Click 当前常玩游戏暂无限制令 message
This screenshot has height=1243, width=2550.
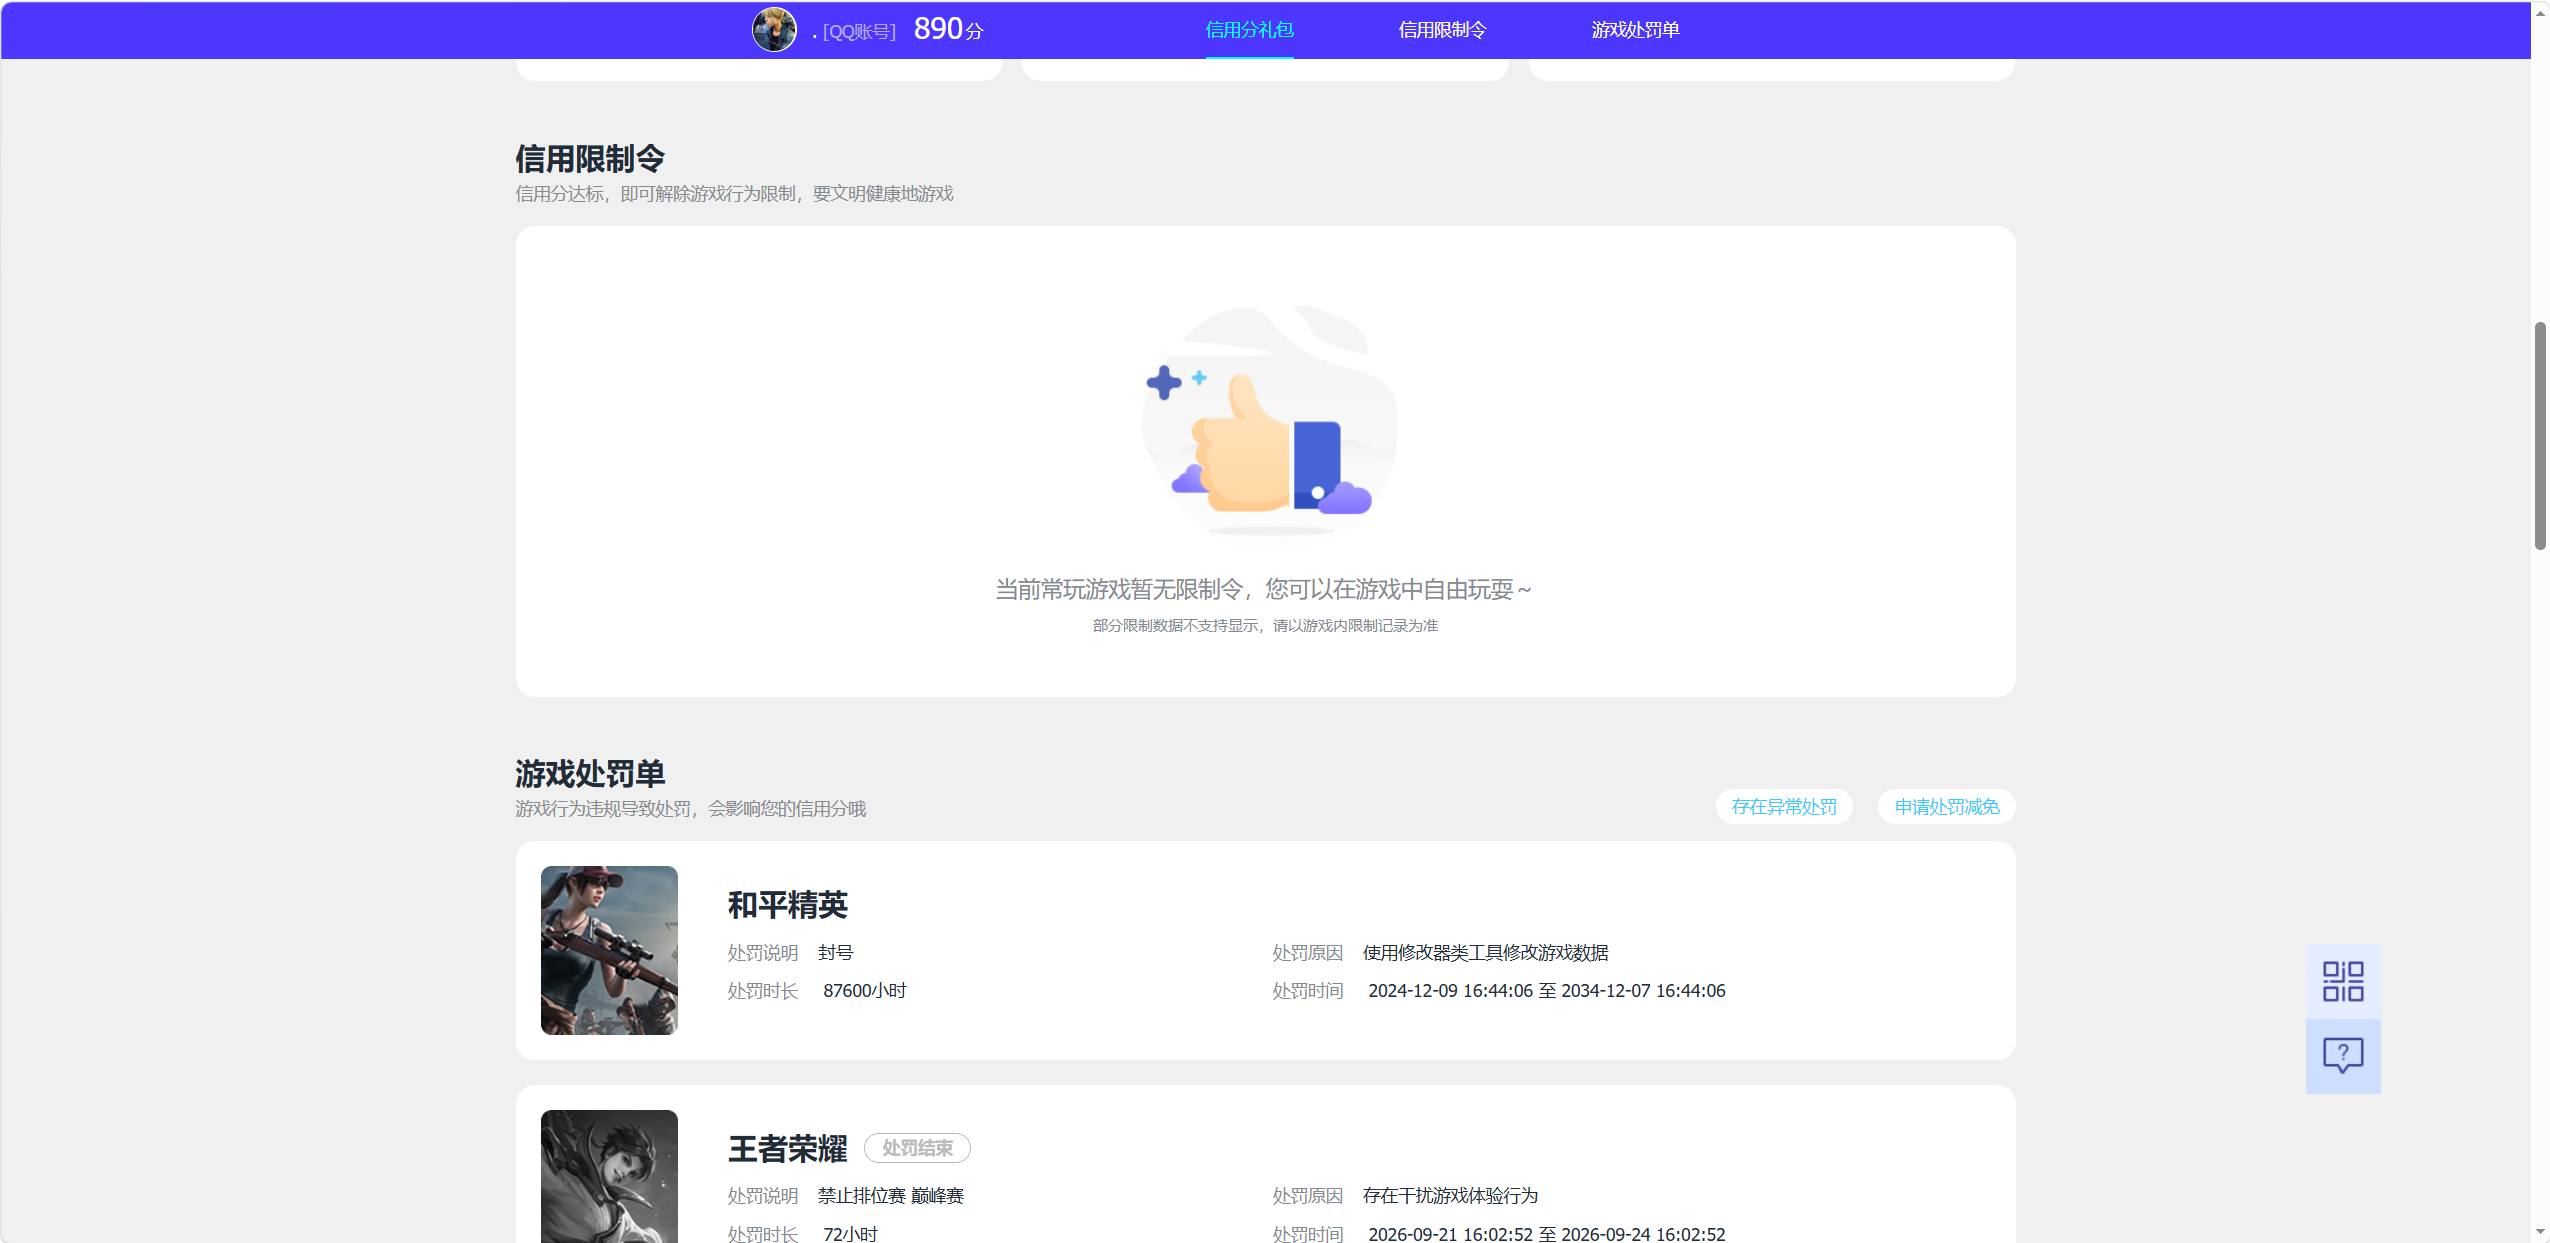click(1263, 589)
